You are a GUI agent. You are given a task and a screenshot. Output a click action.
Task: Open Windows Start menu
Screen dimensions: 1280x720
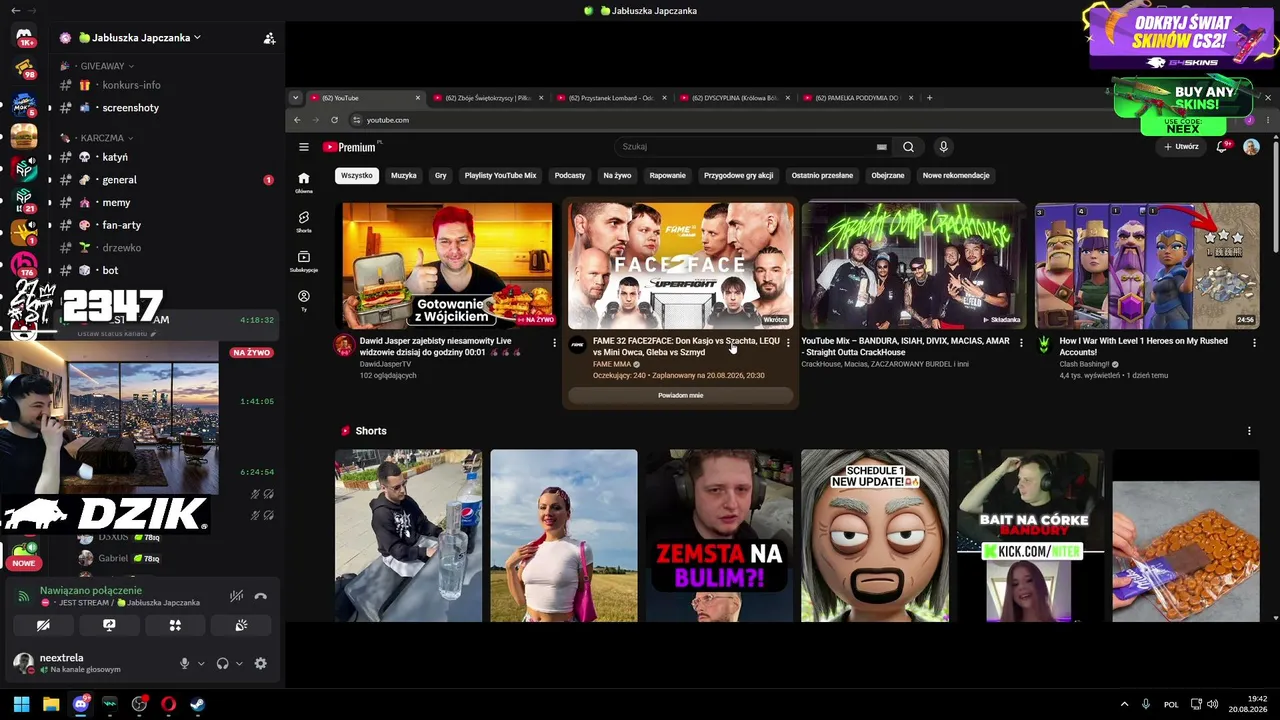[x=21, y=704]
